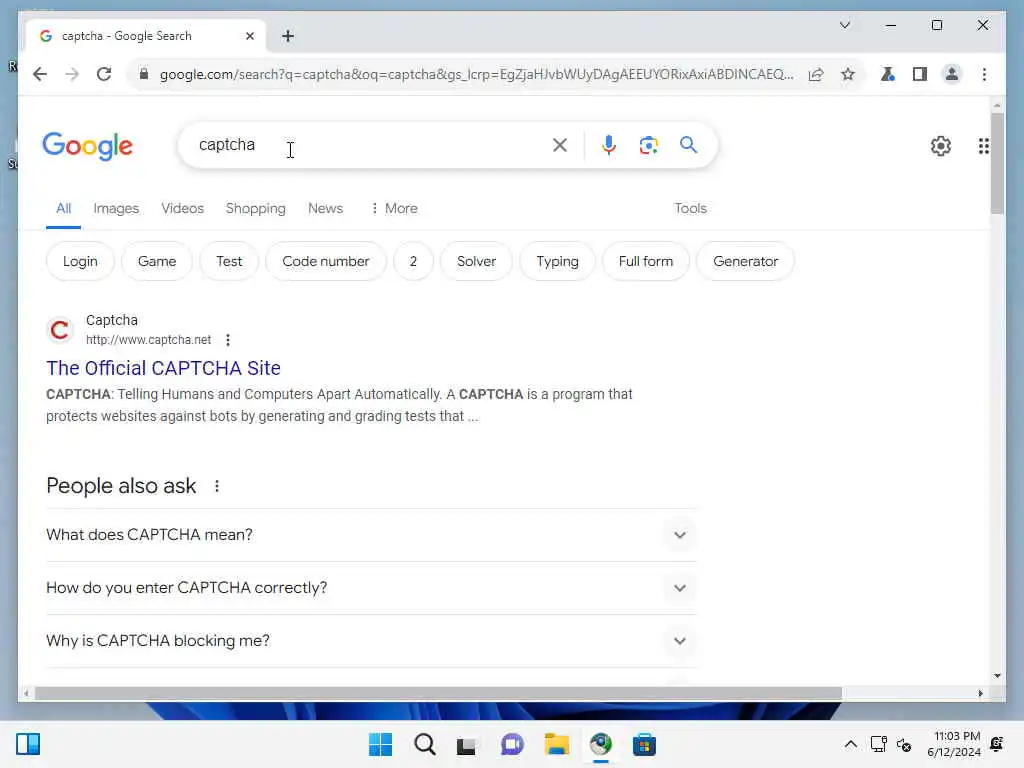Open Task View on the taskbar

468,744
